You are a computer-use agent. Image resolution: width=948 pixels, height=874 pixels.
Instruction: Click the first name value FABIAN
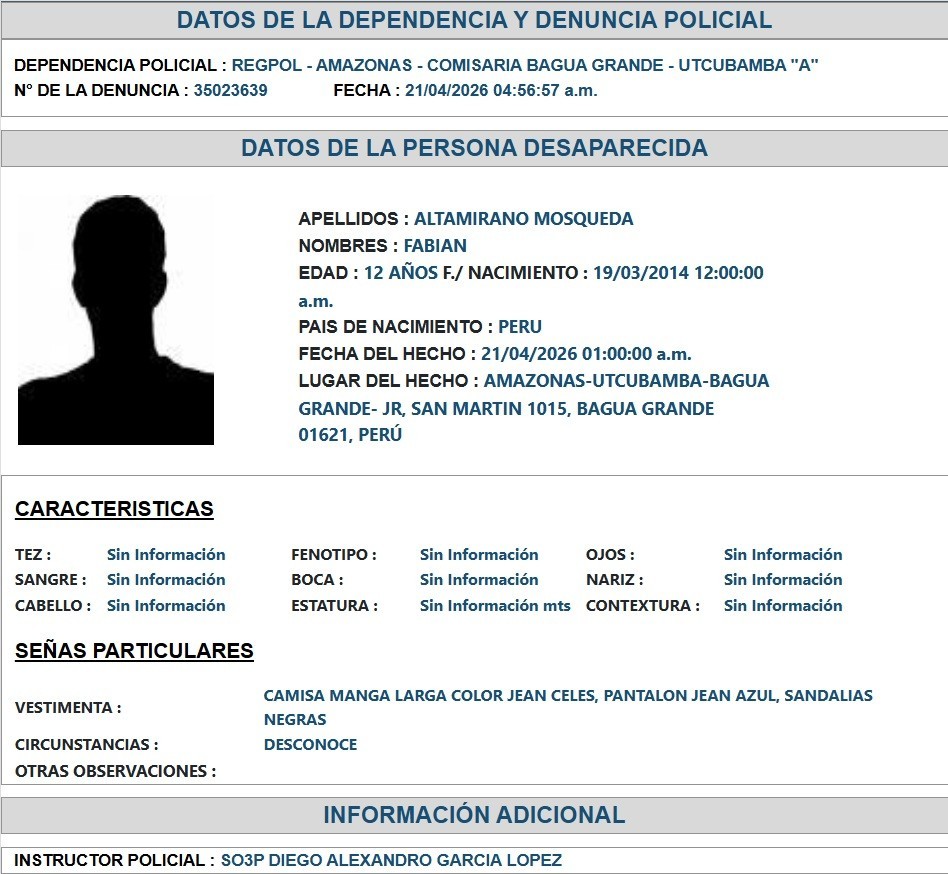435,246
